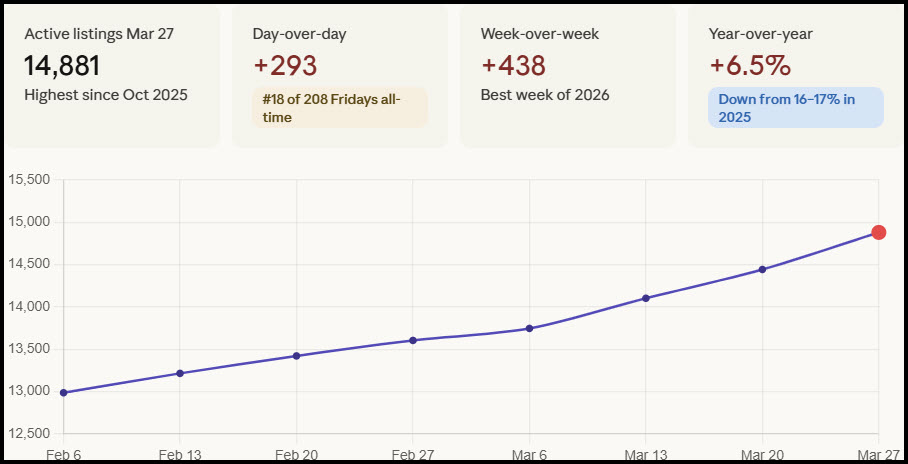
Task: Click the +438 week-over-week figure
Action: [513, 66]
